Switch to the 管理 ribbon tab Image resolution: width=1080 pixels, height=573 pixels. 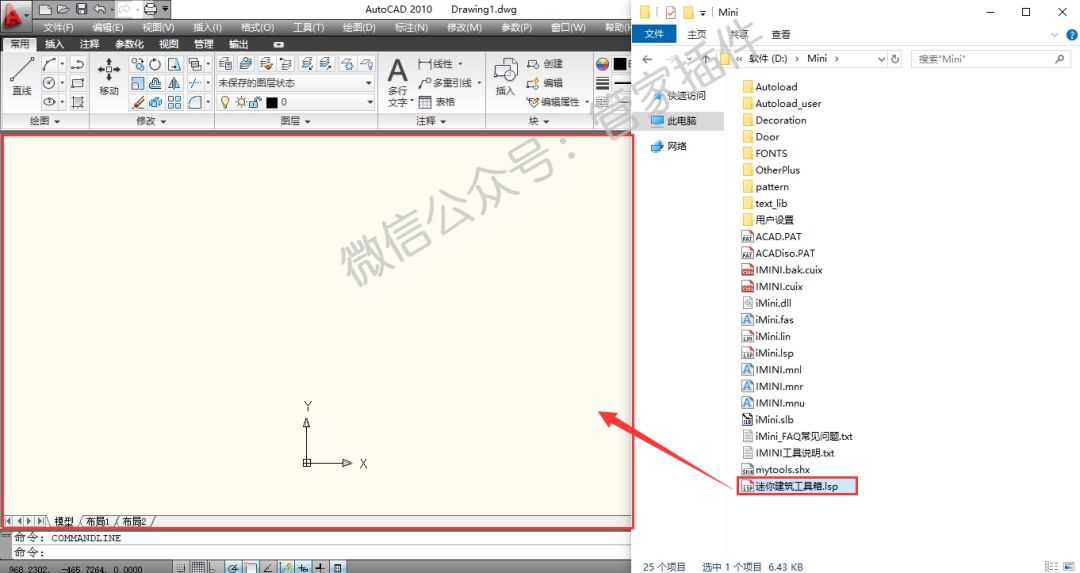(203, 44)
